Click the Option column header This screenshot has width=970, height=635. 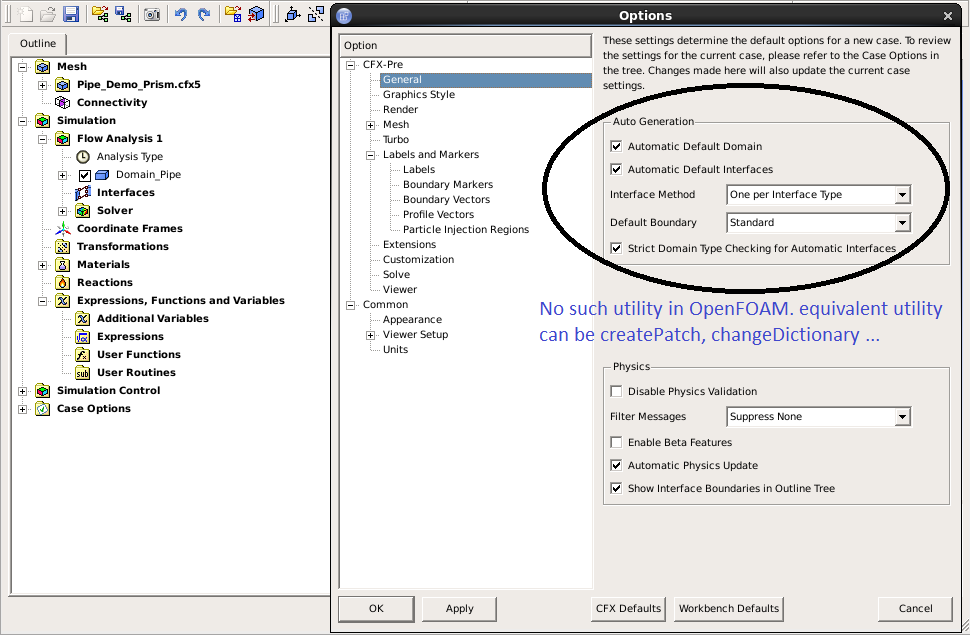coord(465,45)
